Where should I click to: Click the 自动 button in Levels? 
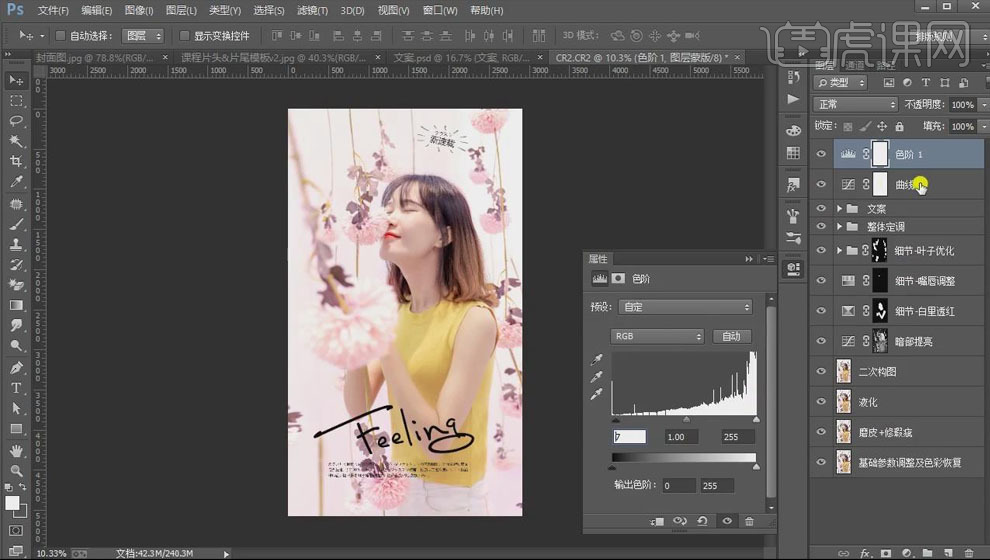[x=731, y=337]
